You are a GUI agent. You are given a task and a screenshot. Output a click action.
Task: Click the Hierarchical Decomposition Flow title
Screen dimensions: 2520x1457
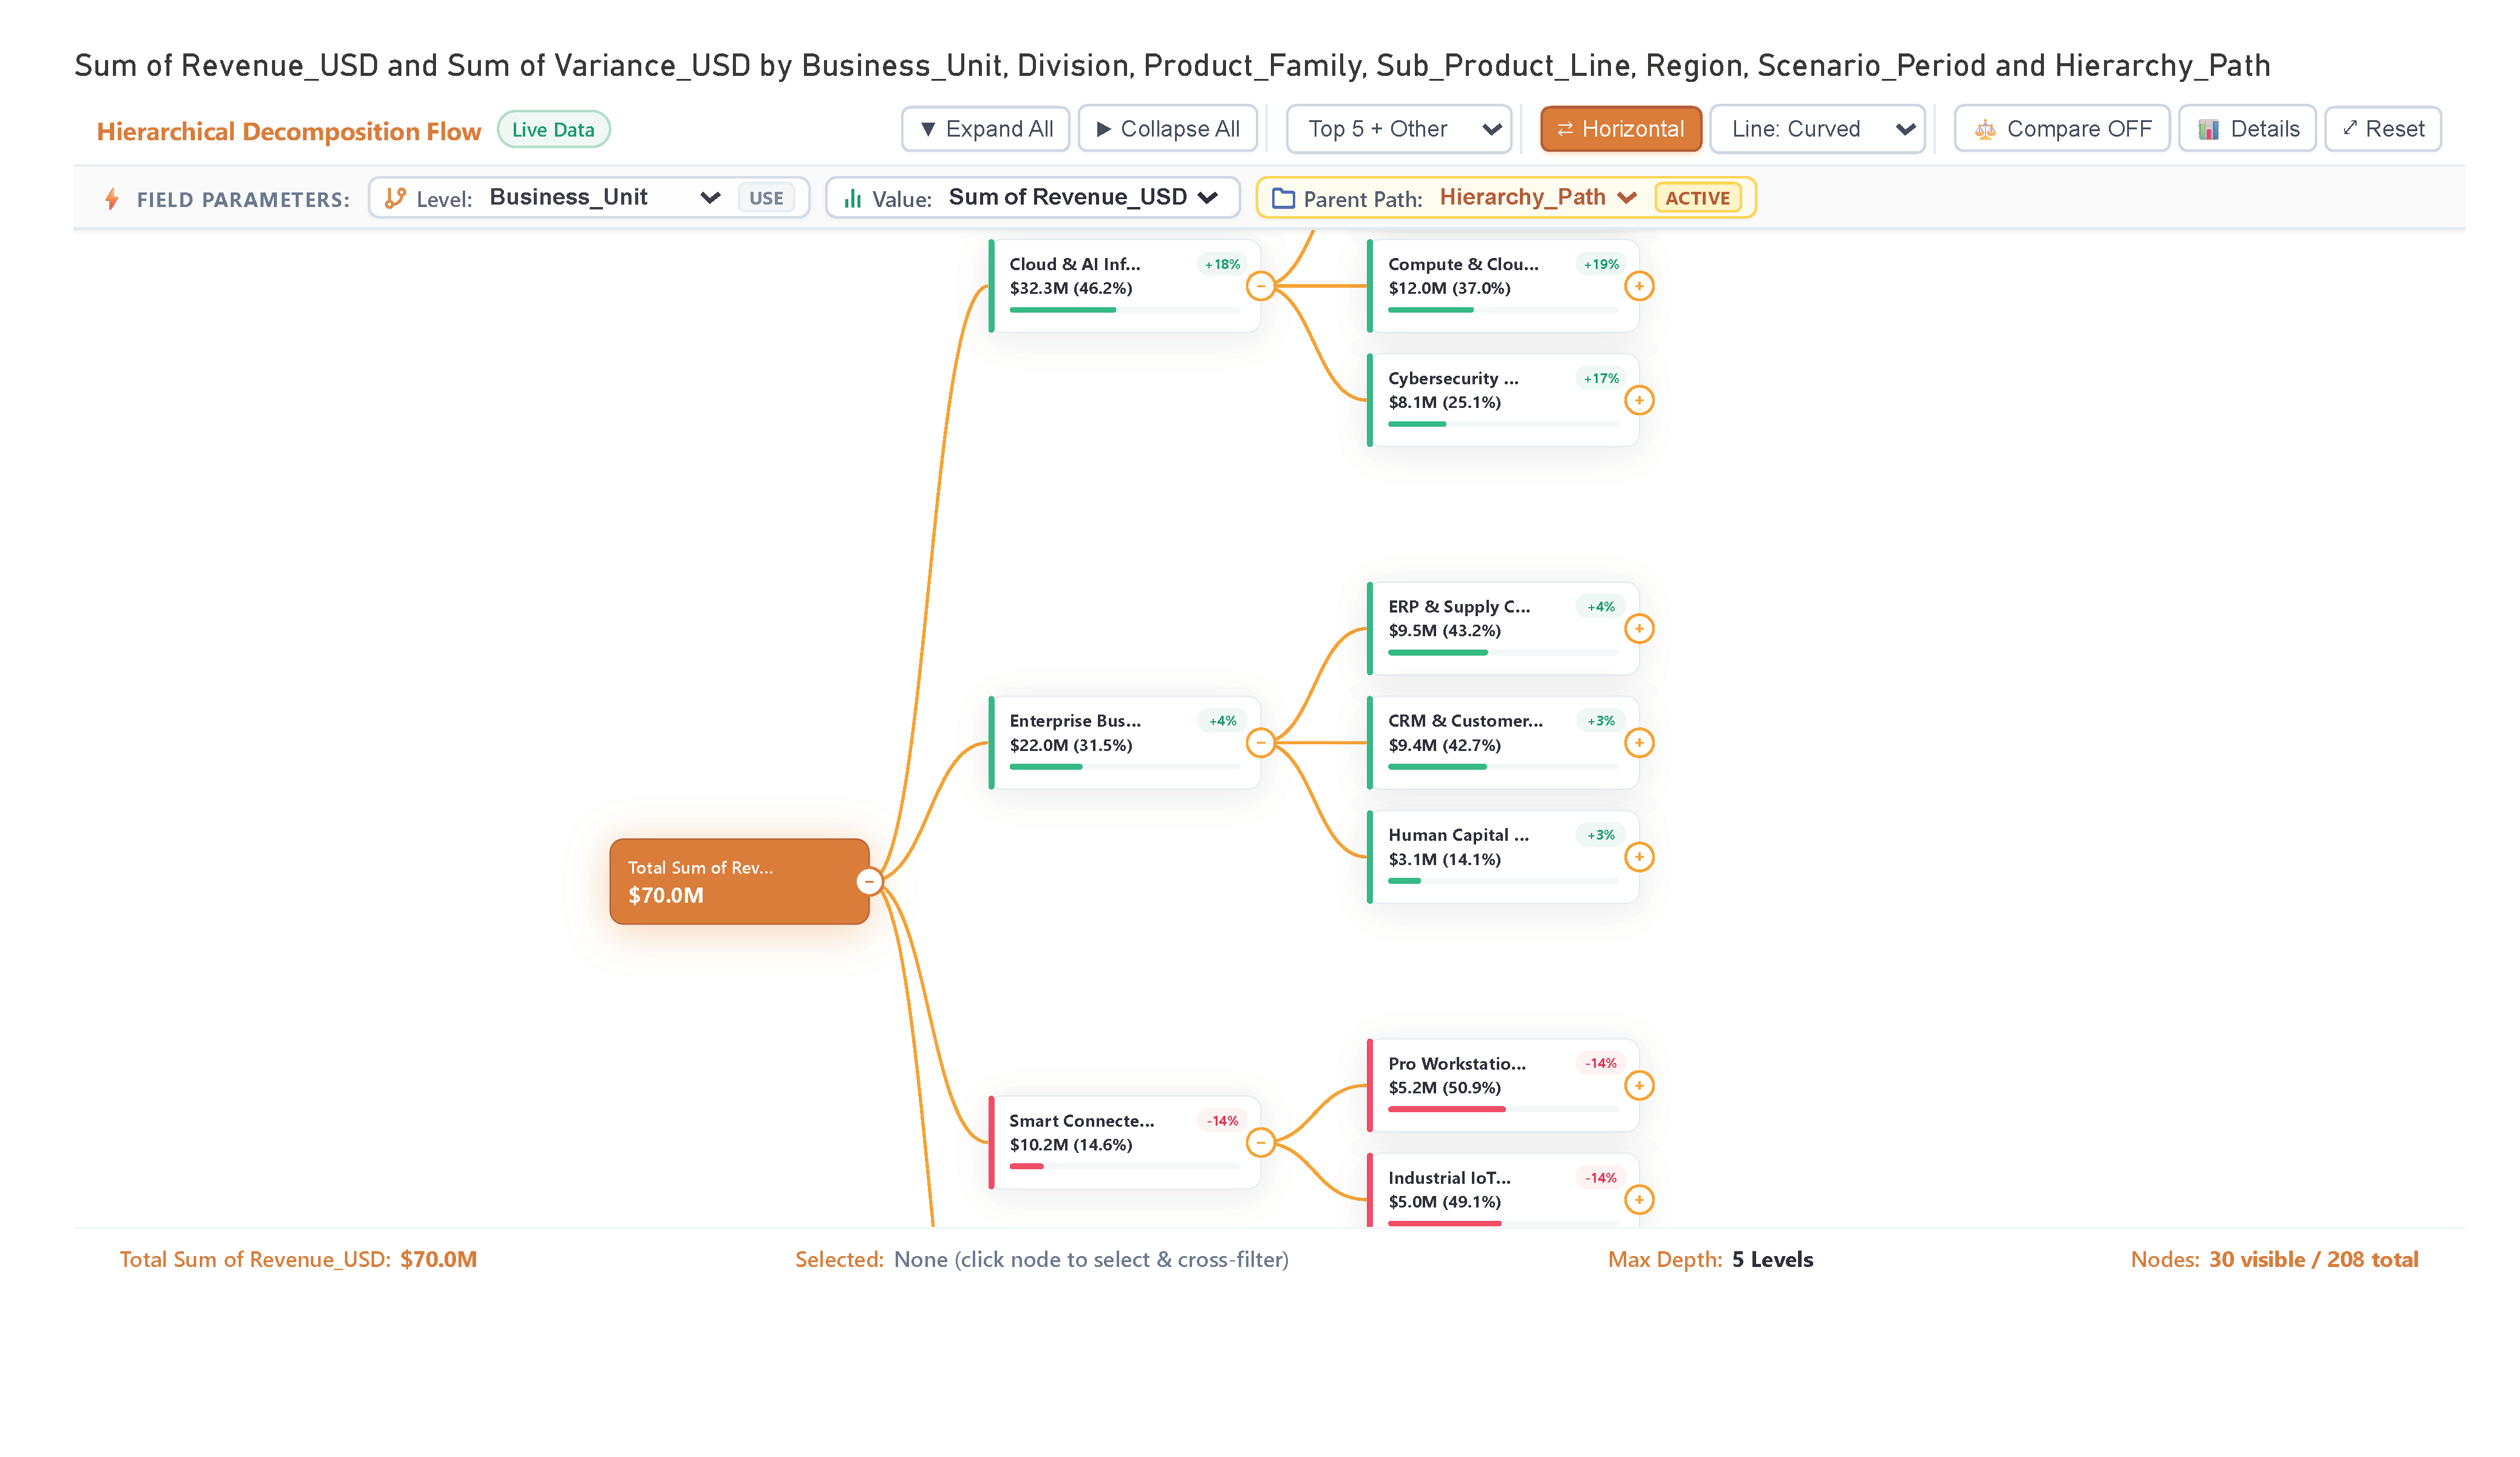[x=288, y=131]
